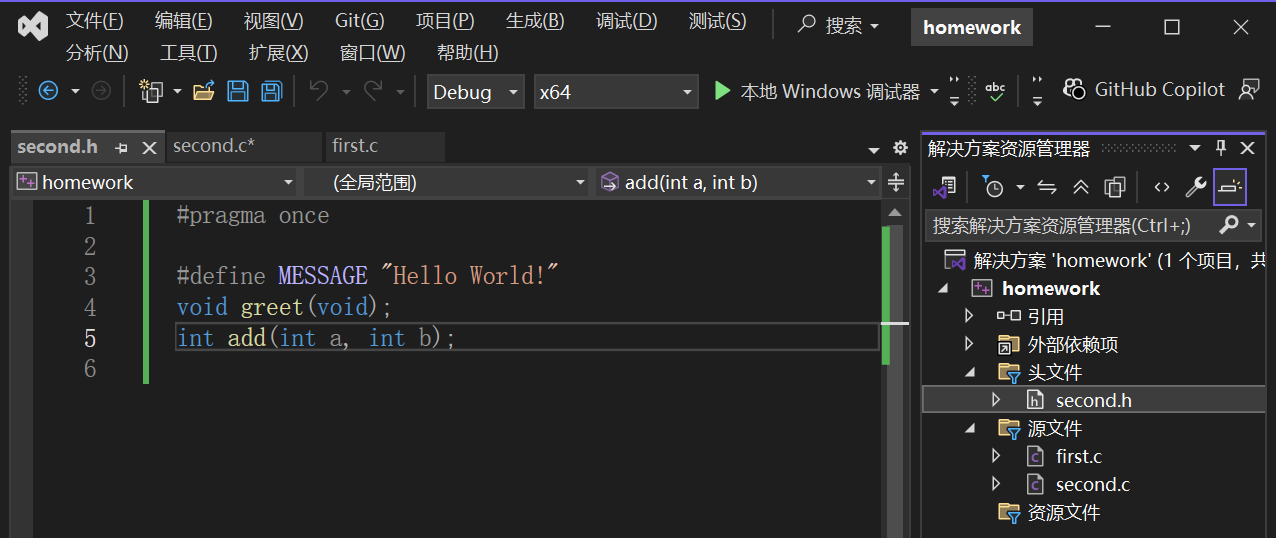Open the x64 platform dropdown
Screen dimensions: 1276x538
(x=615, y=92)
